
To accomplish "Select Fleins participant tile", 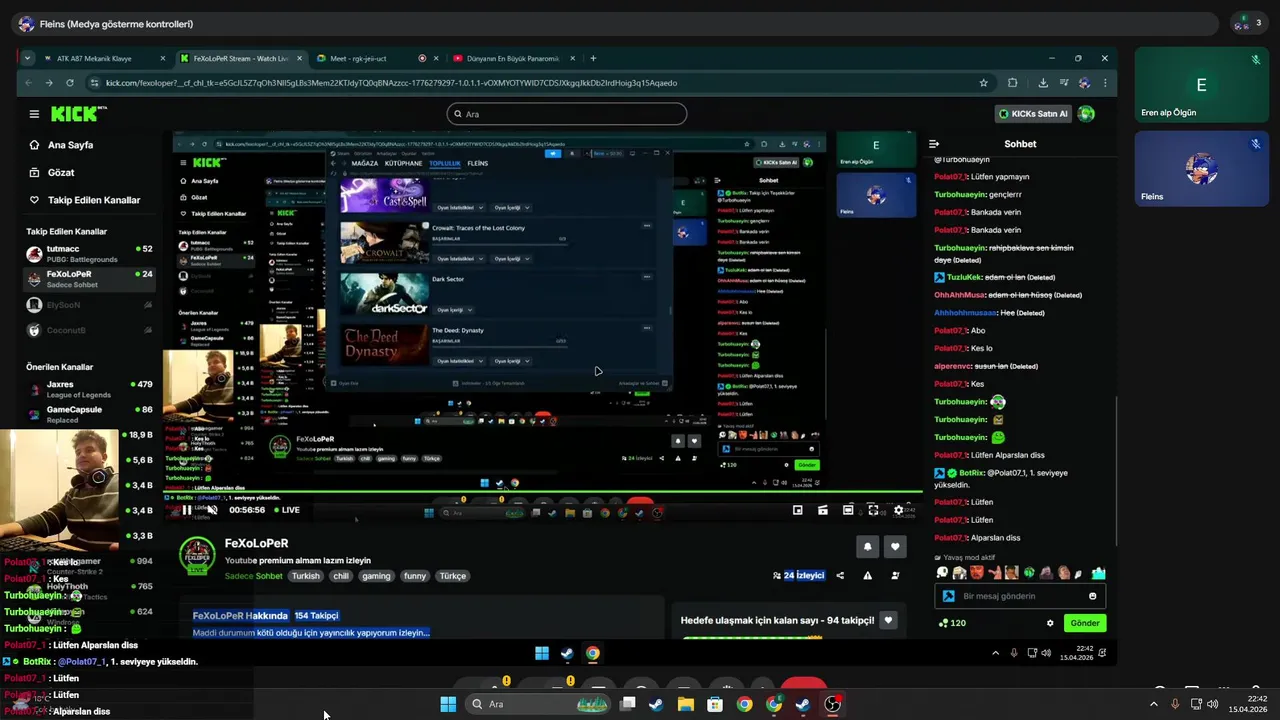I will (1201, 168).
